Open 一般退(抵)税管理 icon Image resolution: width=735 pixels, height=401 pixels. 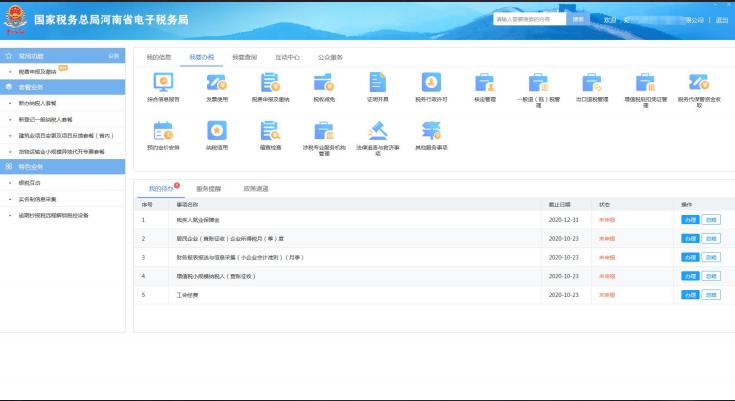coord(538,83)
